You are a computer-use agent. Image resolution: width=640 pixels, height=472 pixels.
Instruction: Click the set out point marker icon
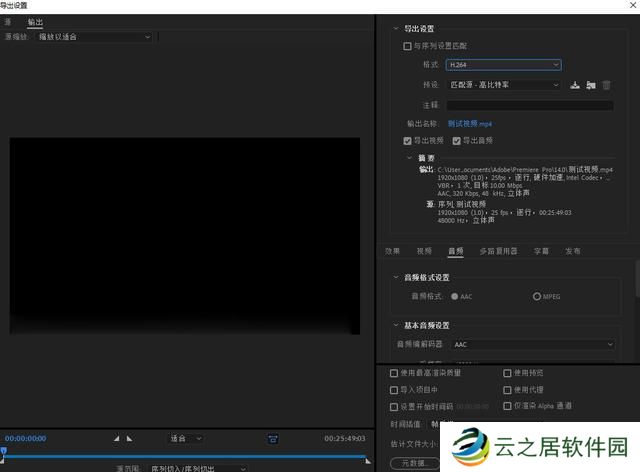128,438
